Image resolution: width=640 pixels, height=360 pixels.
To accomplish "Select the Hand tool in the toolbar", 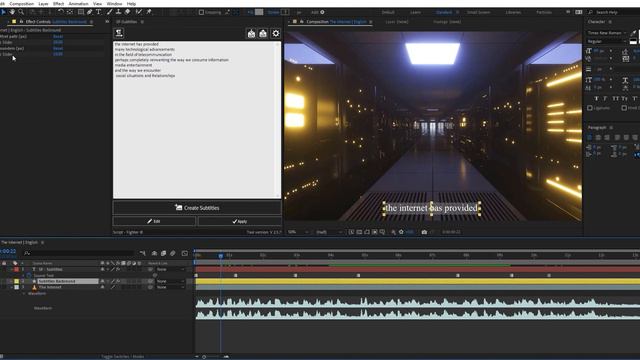I will tap(12, 12).
